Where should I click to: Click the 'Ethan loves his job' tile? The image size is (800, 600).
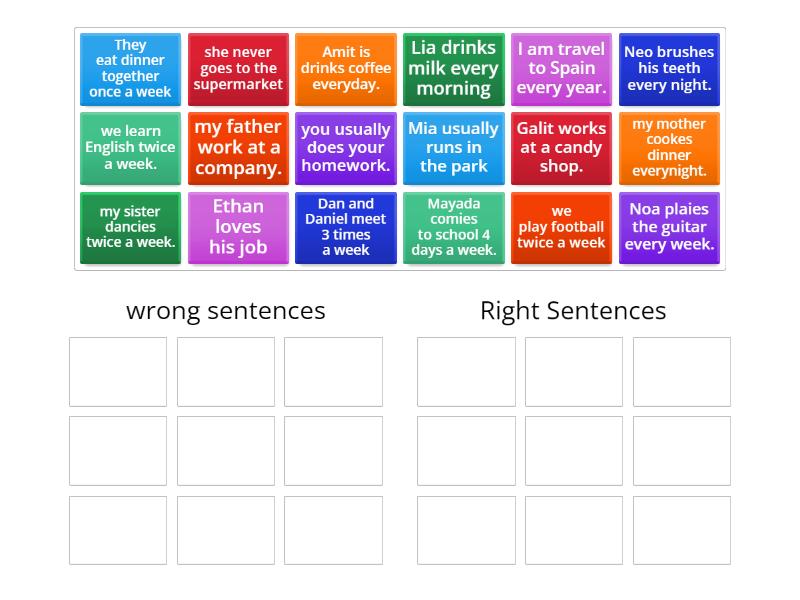[238, 227]
